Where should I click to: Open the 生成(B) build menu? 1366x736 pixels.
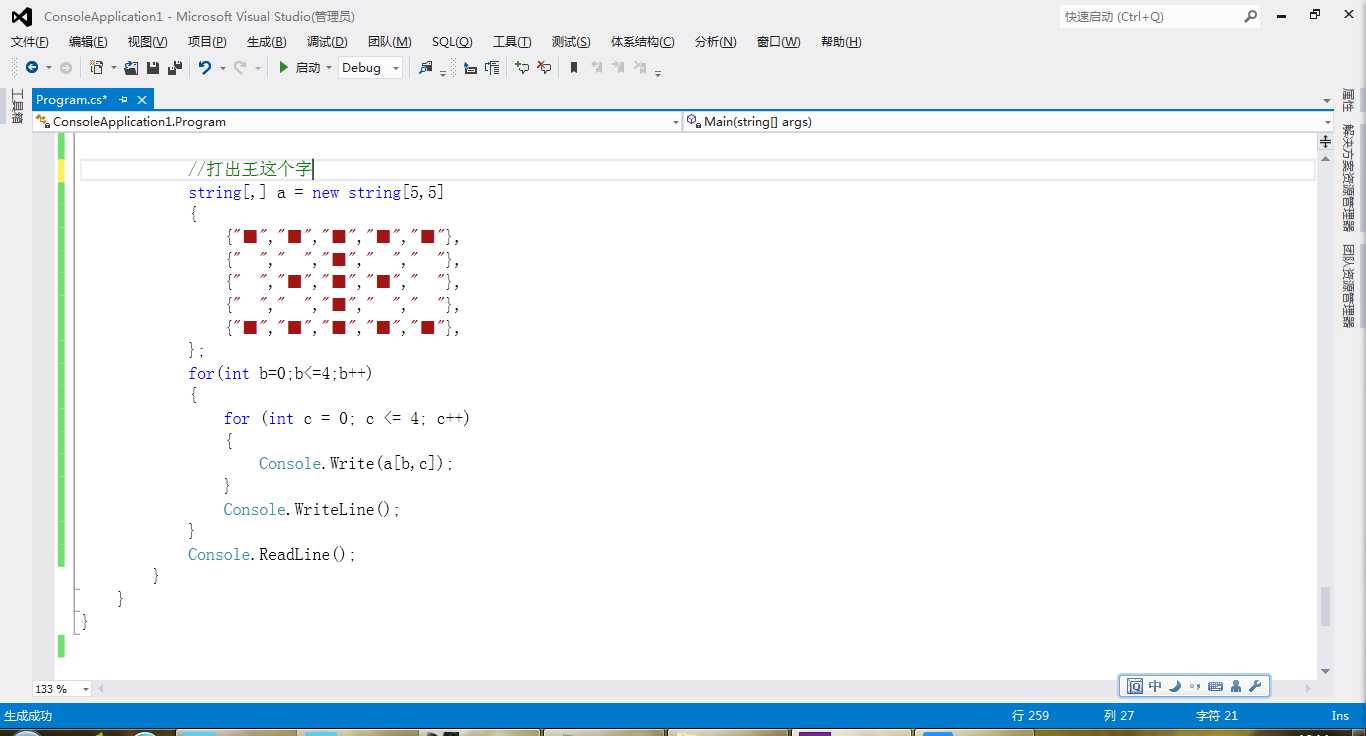266,41
